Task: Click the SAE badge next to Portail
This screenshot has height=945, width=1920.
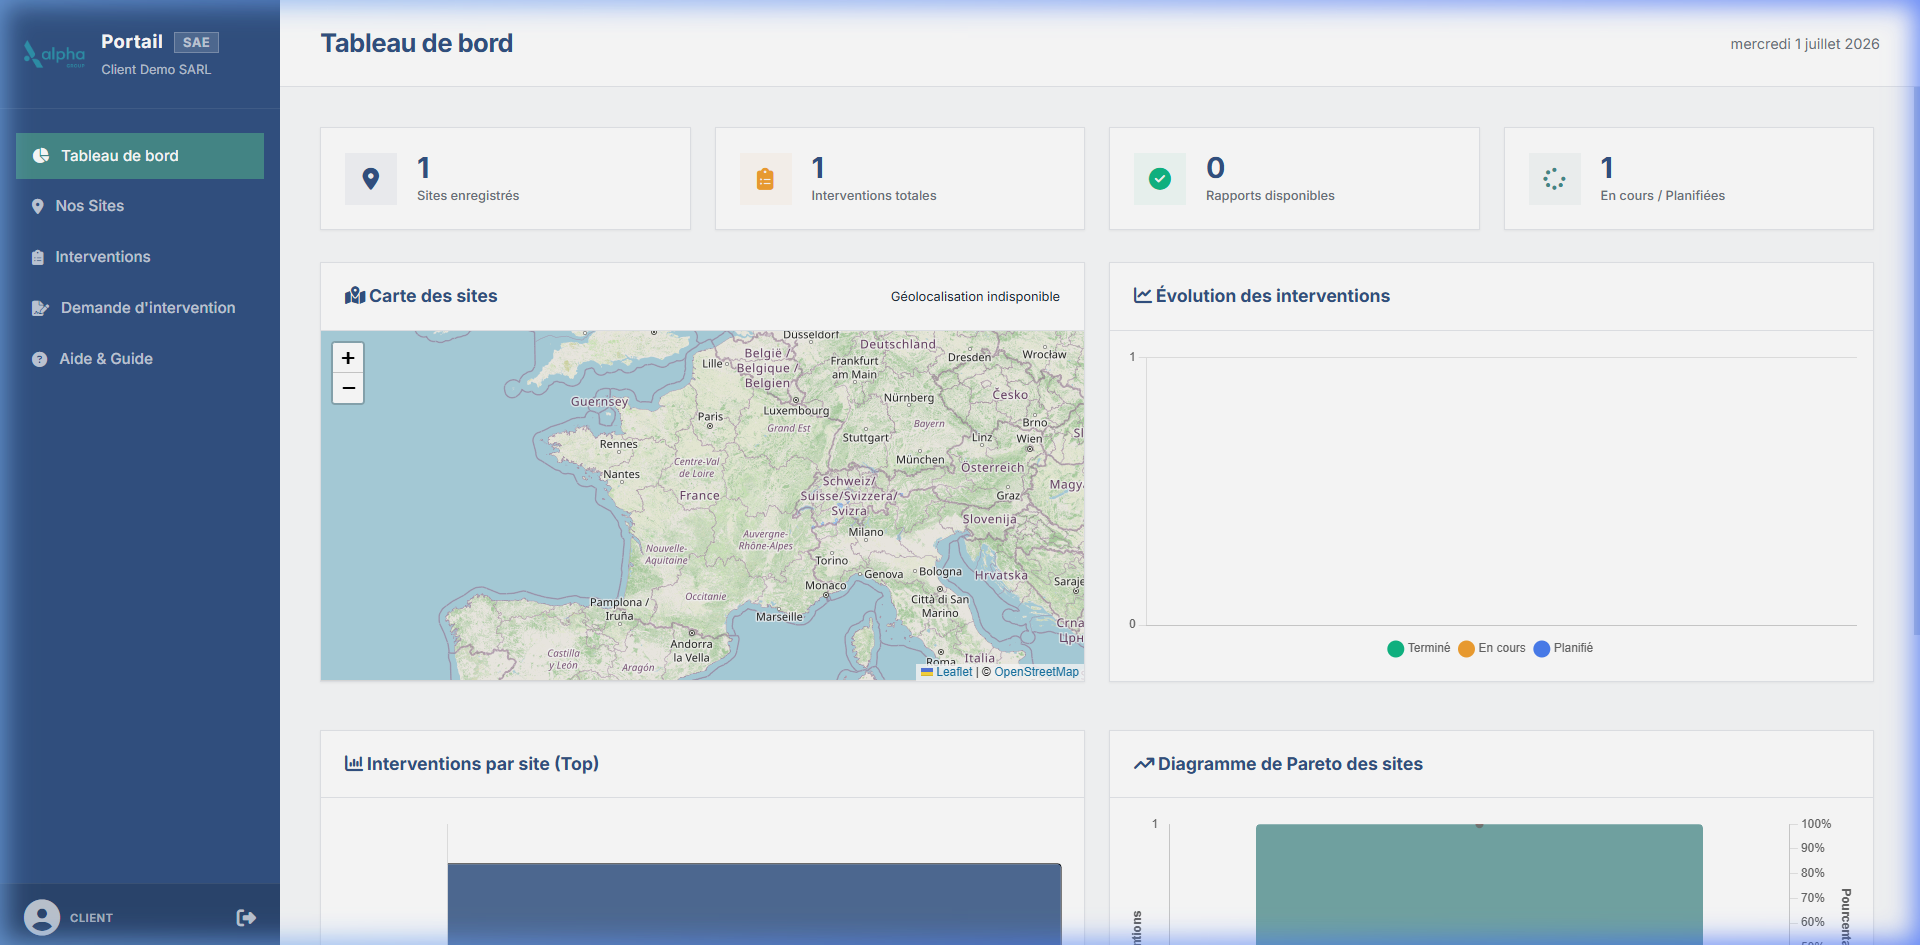Action: pos(196,42)
